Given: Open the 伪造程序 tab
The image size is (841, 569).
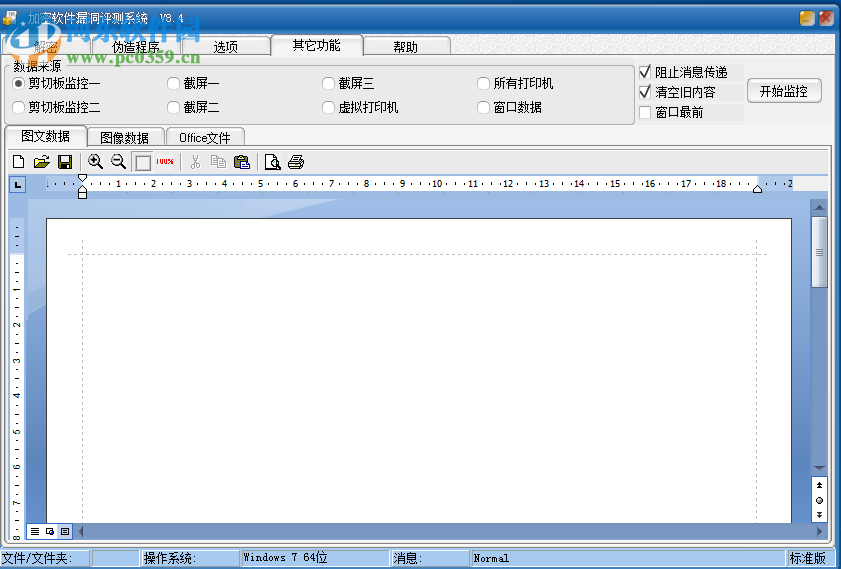Looking at the screenshot, I should 136,47.
